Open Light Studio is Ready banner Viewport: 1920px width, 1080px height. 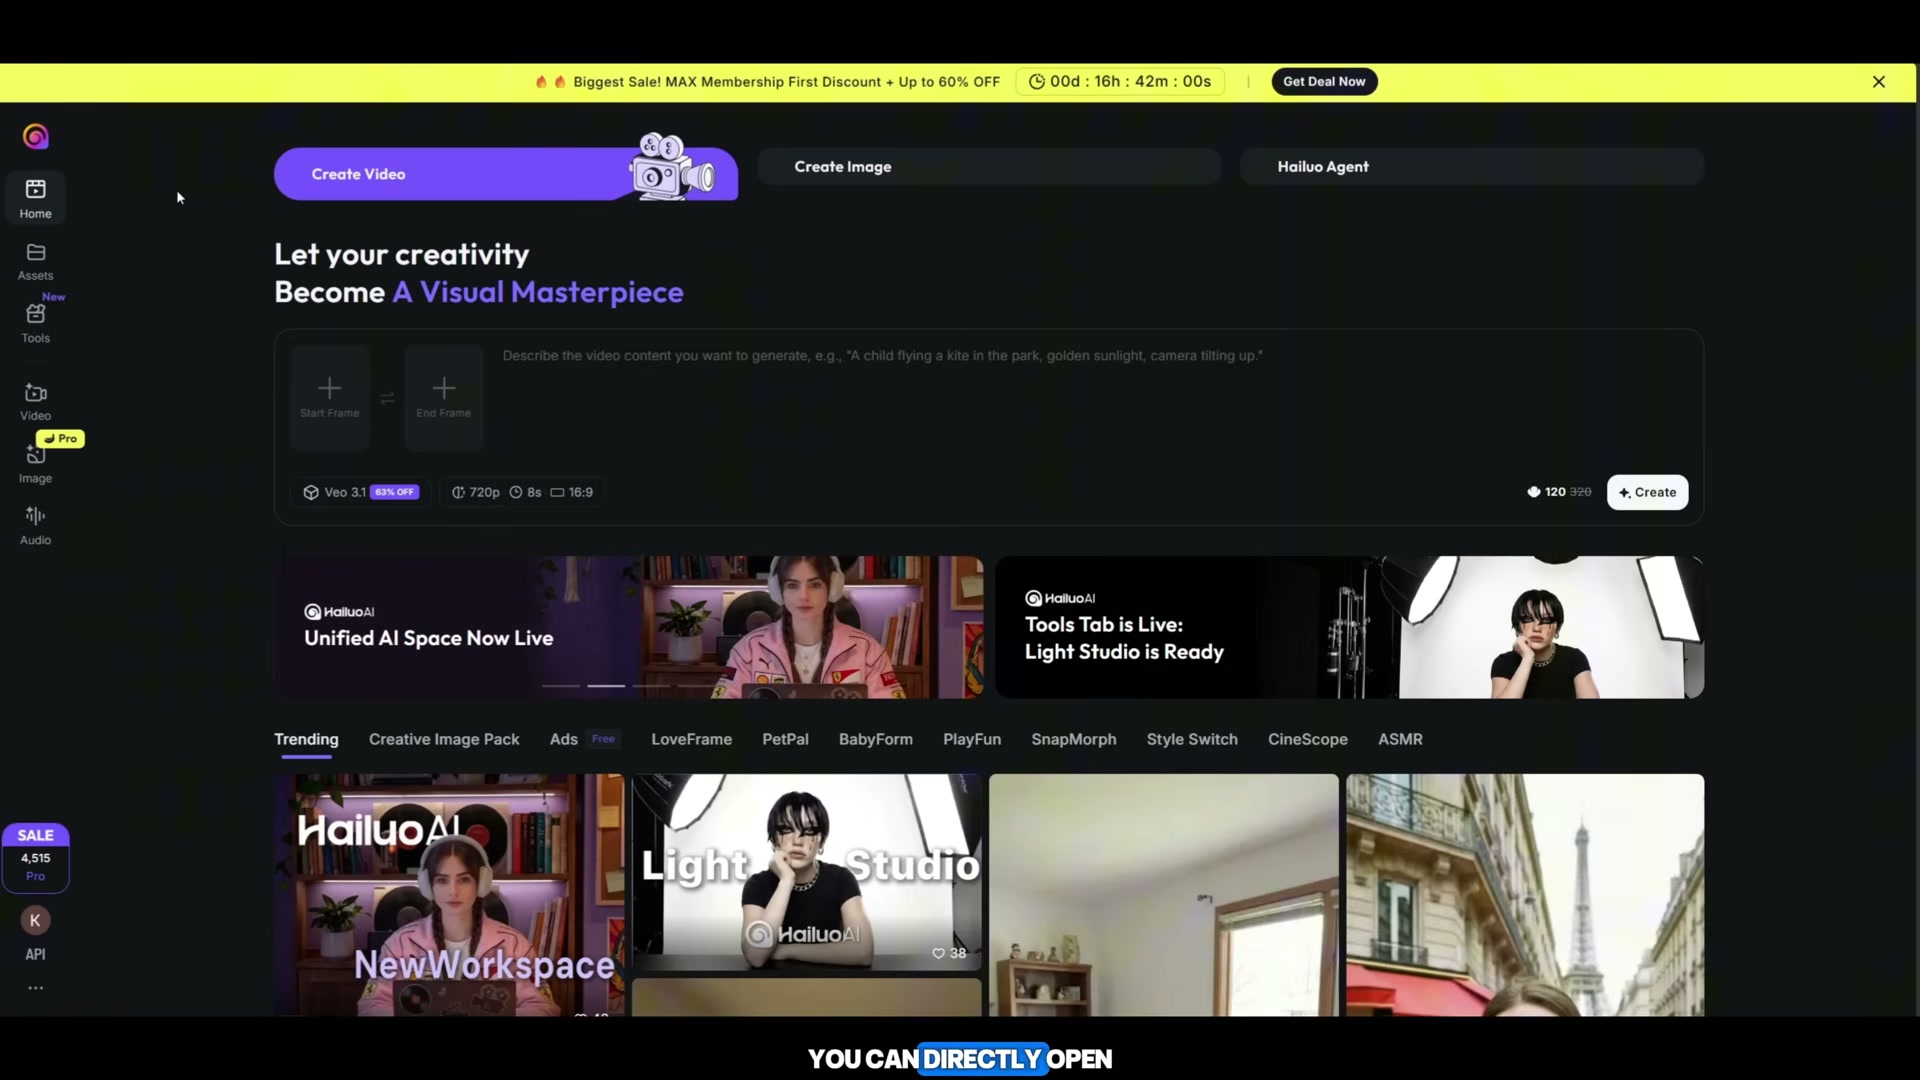coord(1350,627)
